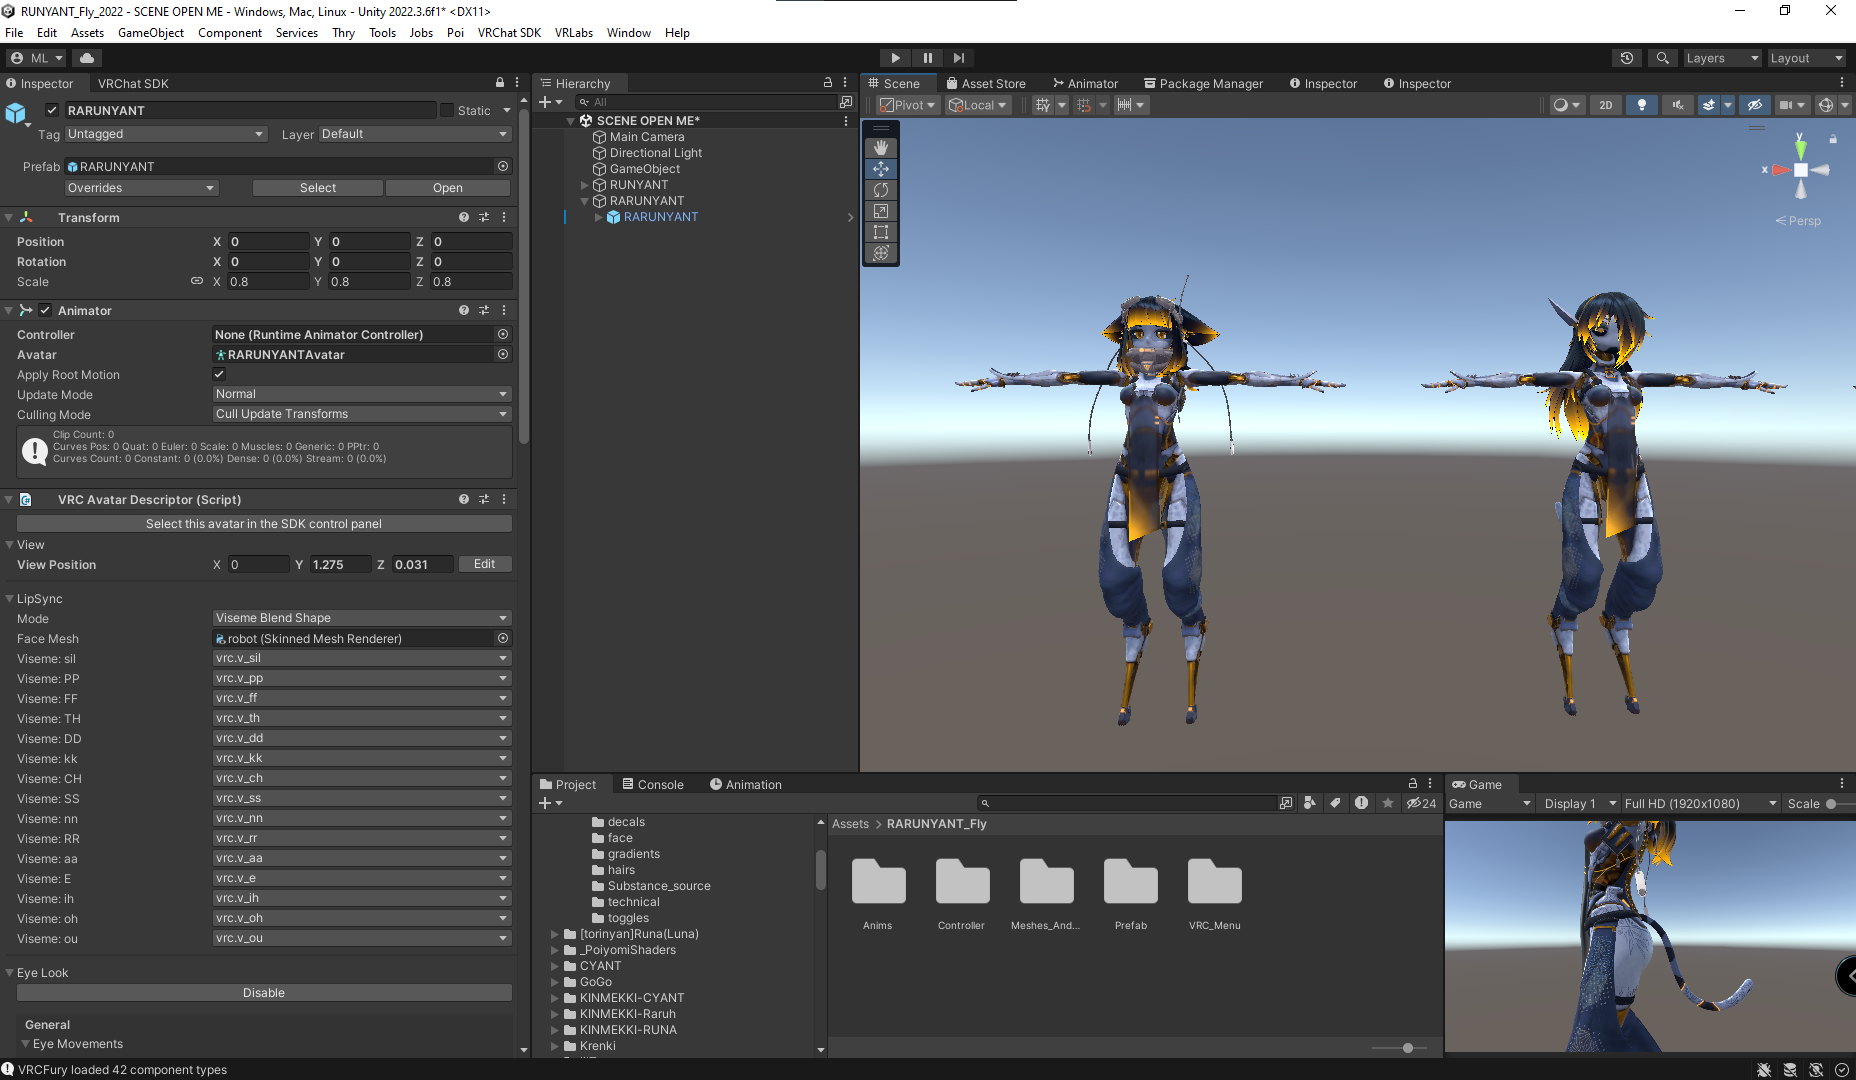Open Transform component preset icon

point(484,217)
